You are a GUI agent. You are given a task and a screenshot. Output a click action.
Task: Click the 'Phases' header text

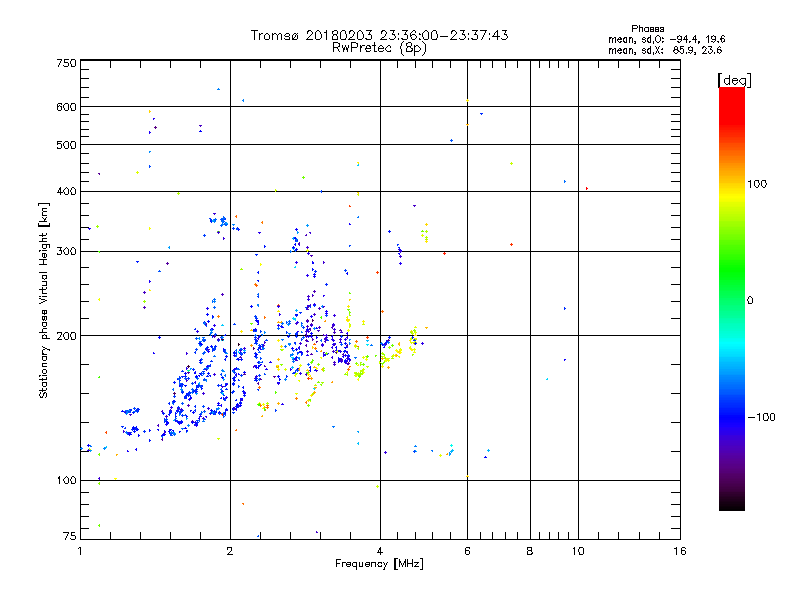(647, 29)
